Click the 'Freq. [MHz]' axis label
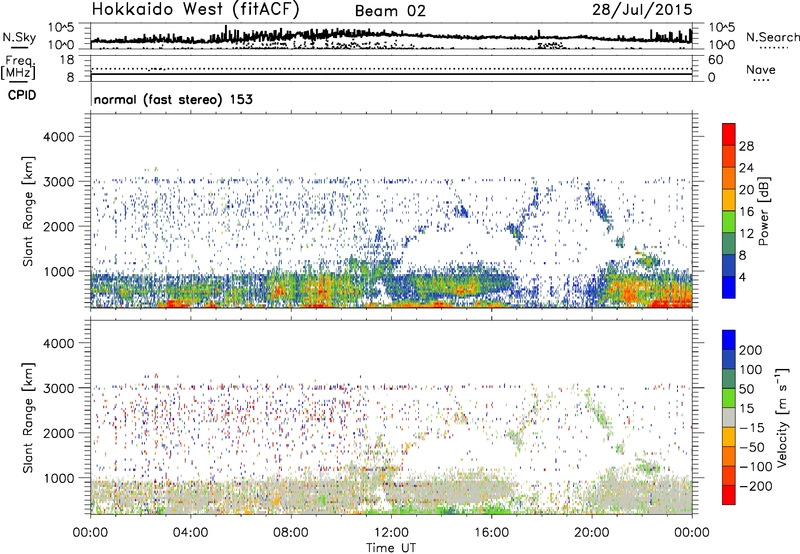This screenshot has width=800, height=554. click(x=18, y=67)
